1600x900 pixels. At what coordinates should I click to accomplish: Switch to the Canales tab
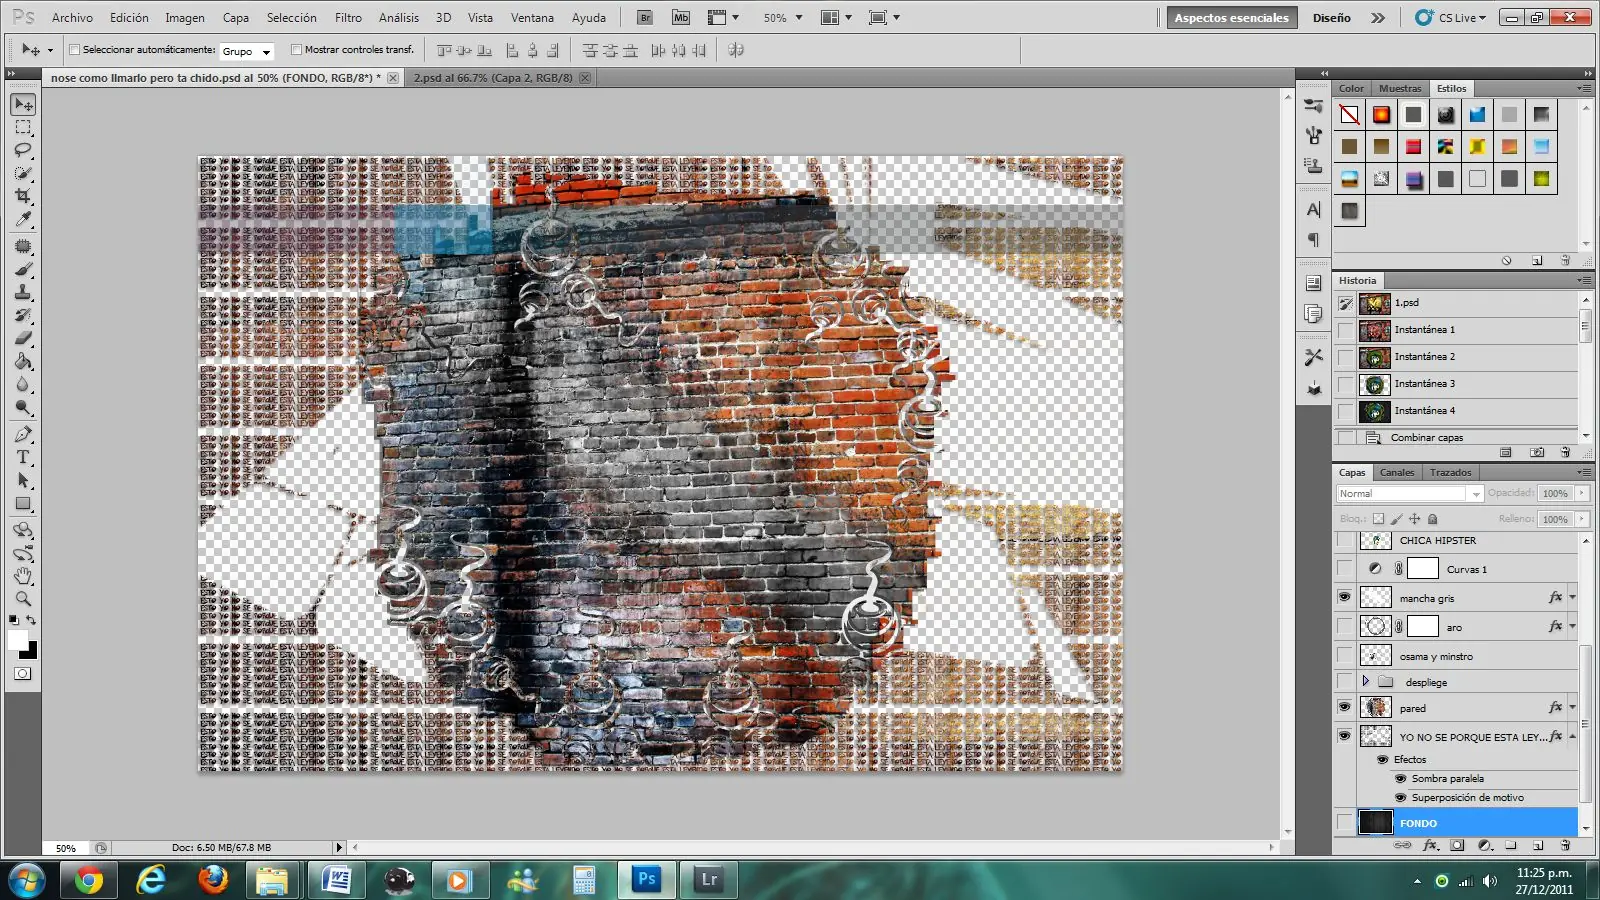1397,472
